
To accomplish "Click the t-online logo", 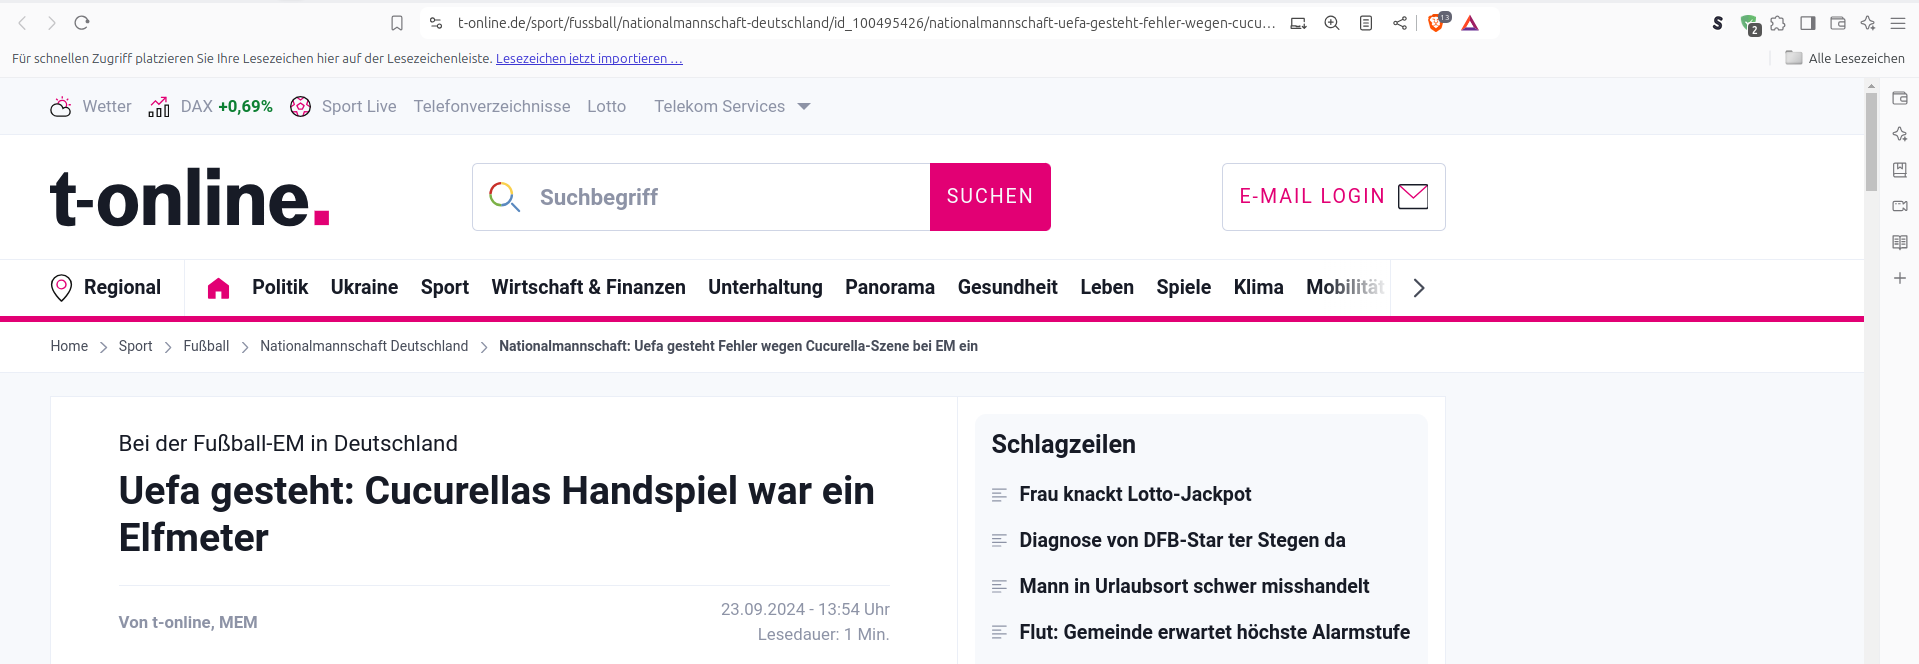I will [190, 197].
